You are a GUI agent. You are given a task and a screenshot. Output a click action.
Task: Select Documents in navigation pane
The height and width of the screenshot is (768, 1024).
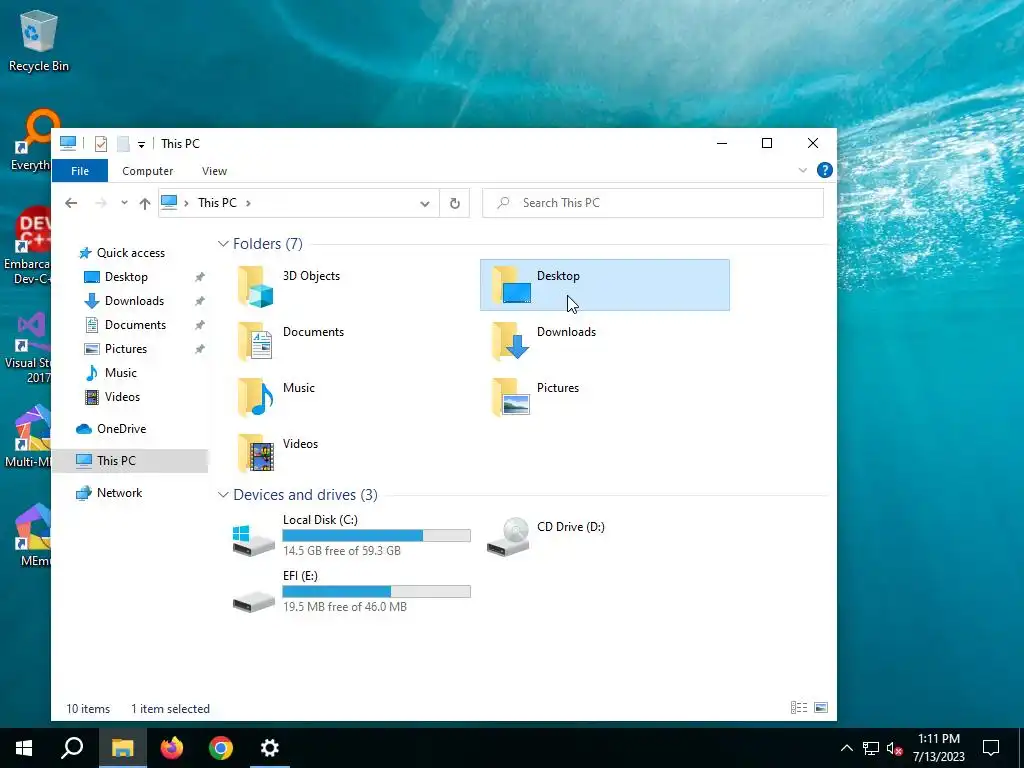coord(135,325)
